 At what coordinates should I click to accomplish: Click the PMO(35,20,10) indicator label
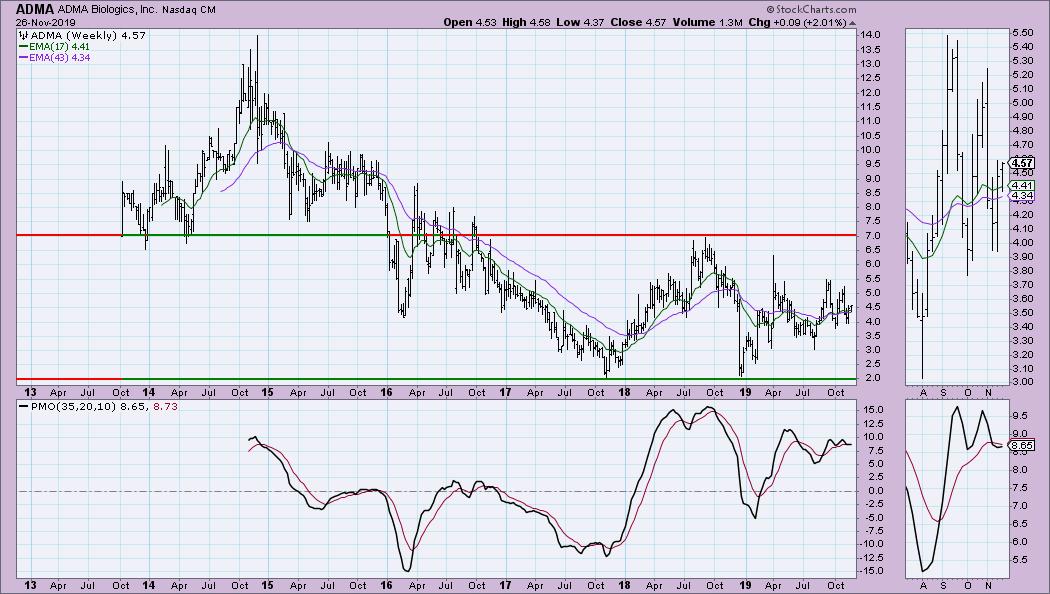74,406
